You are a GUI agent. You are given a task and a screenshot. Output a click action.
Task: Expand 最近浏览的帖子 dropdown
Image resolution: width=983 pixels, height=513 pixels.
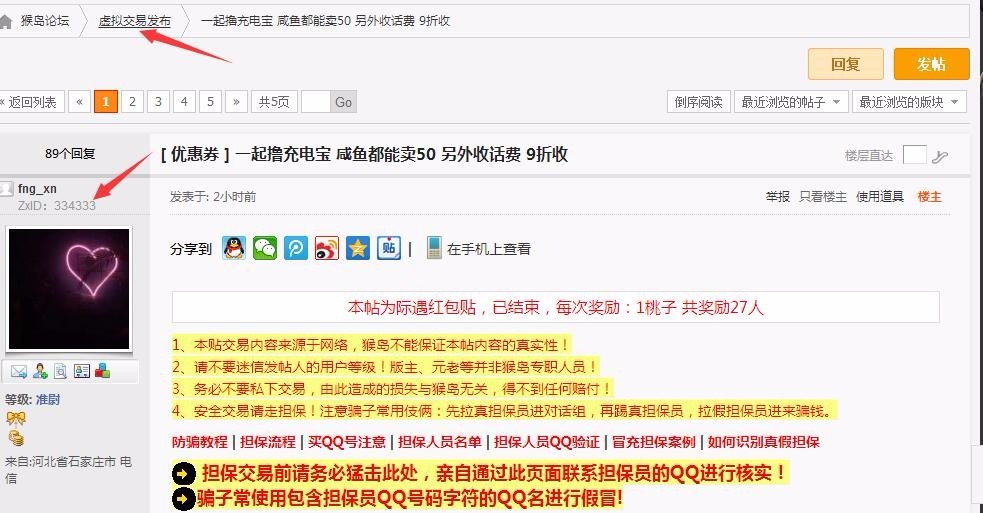coord(791,102)
